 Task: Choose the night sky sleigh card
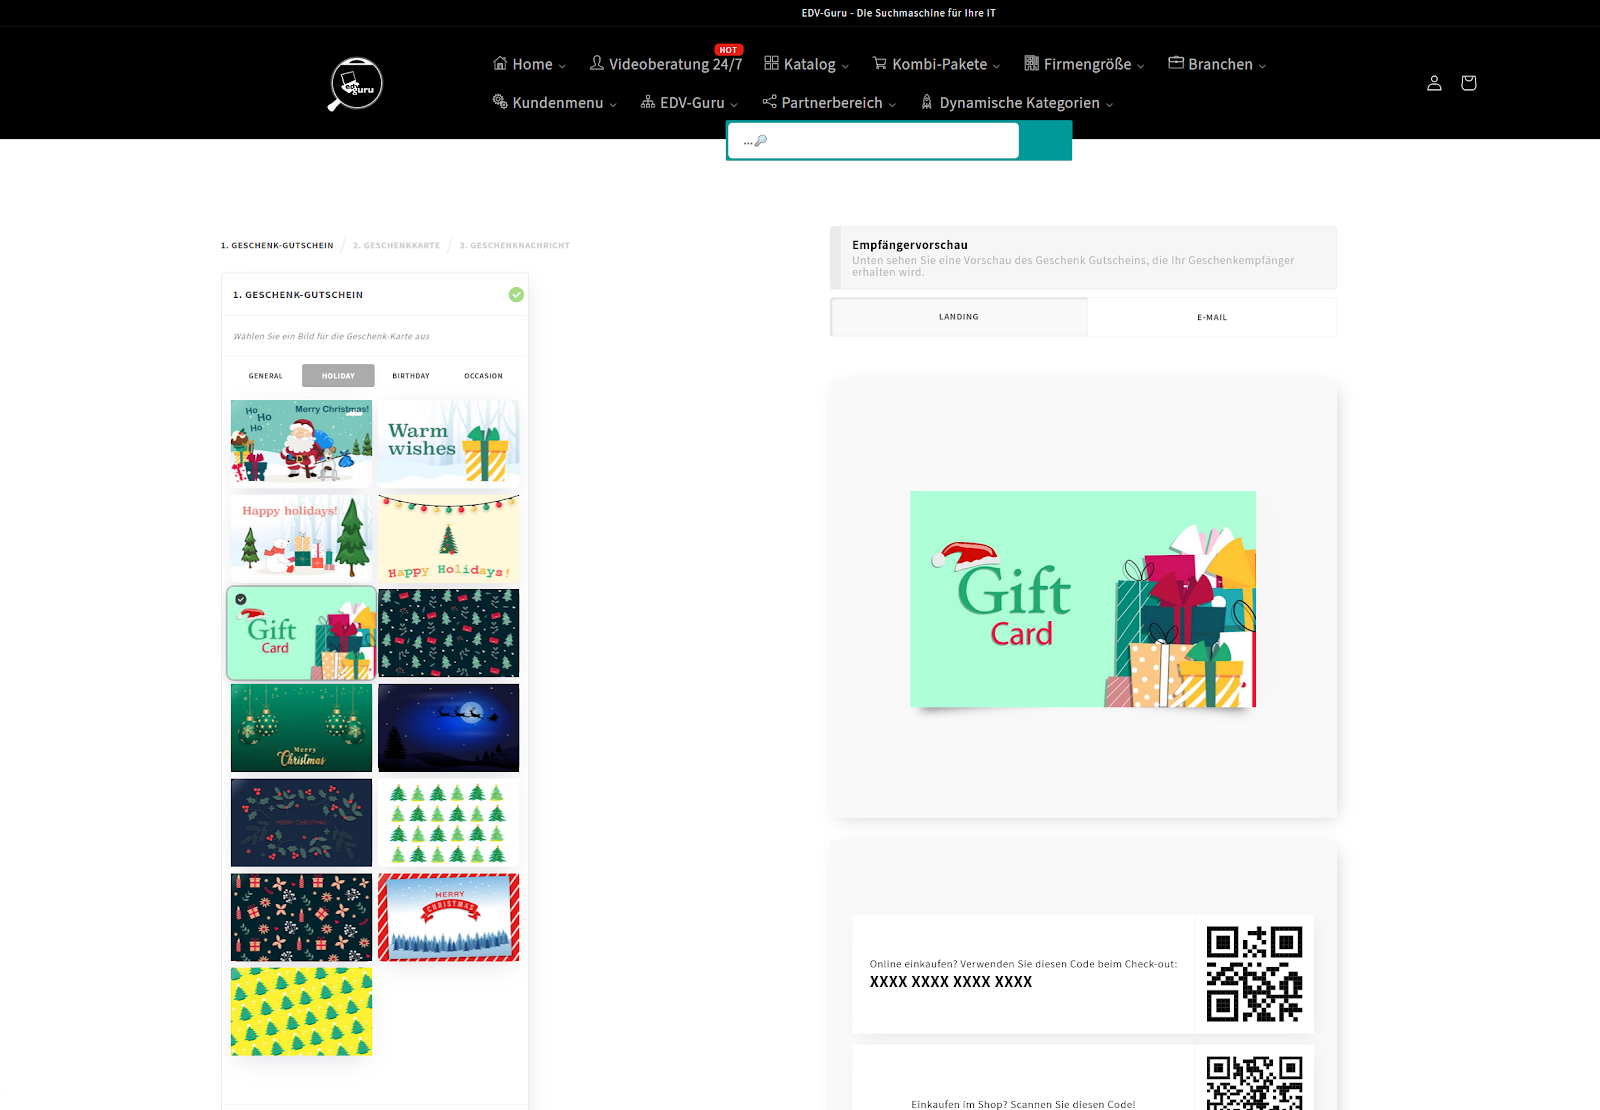coord(449,728)
